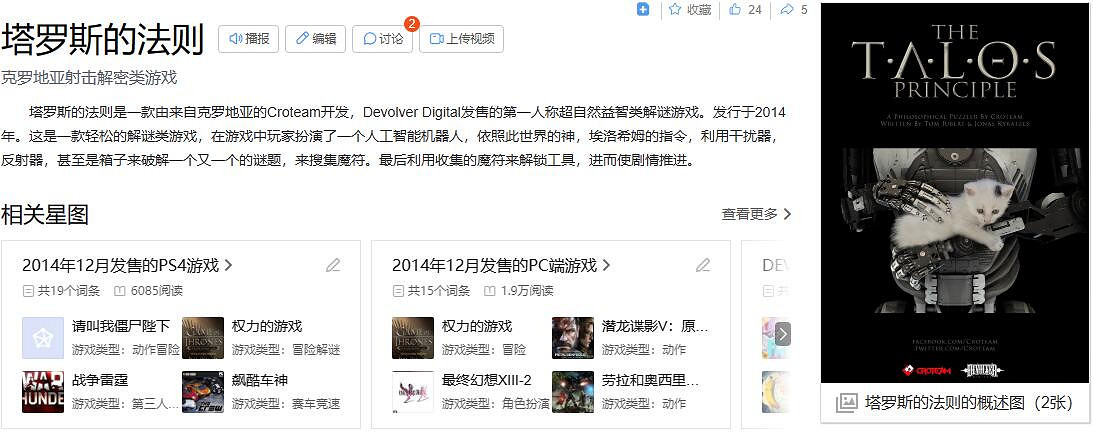This screenshot has width=1093, height=432.
Task: Click 共19个词条 entry count text
Action: pos(68,291)
